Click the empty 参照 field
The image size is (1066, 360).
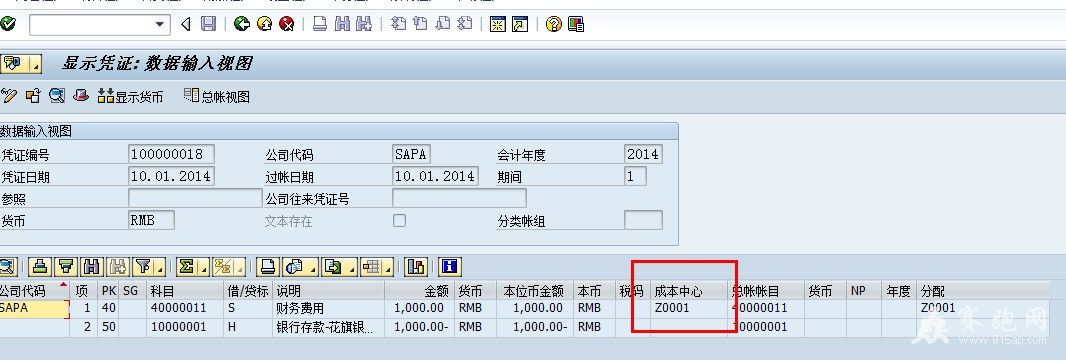[194, 198]
